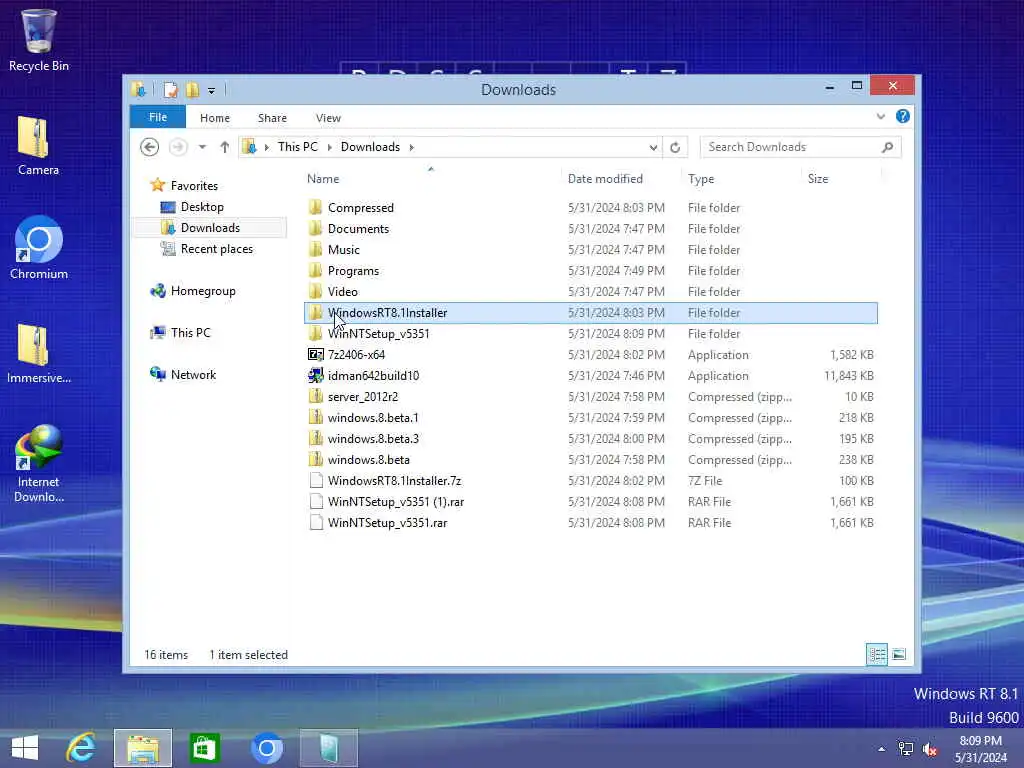The image size is (1024, 768).
Task: Click Downloads in the address breadcrumb
Action: coord(370,147)
